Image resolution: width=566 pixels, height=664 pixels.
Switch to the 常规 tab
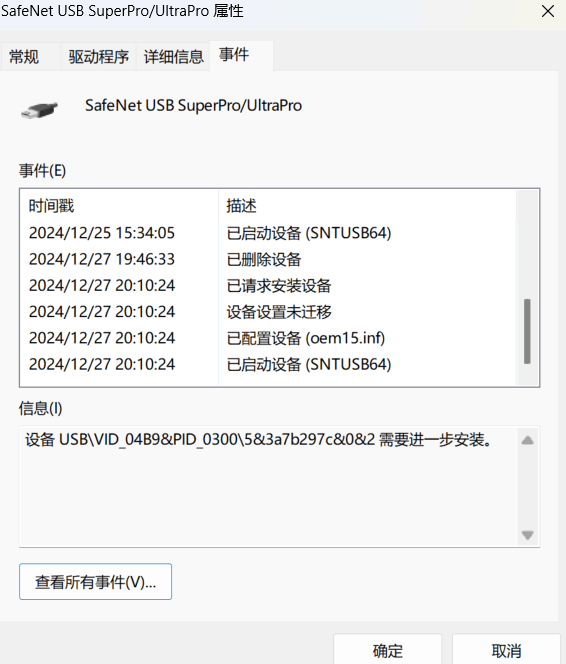pyautogui.click(x=24, y=56)
